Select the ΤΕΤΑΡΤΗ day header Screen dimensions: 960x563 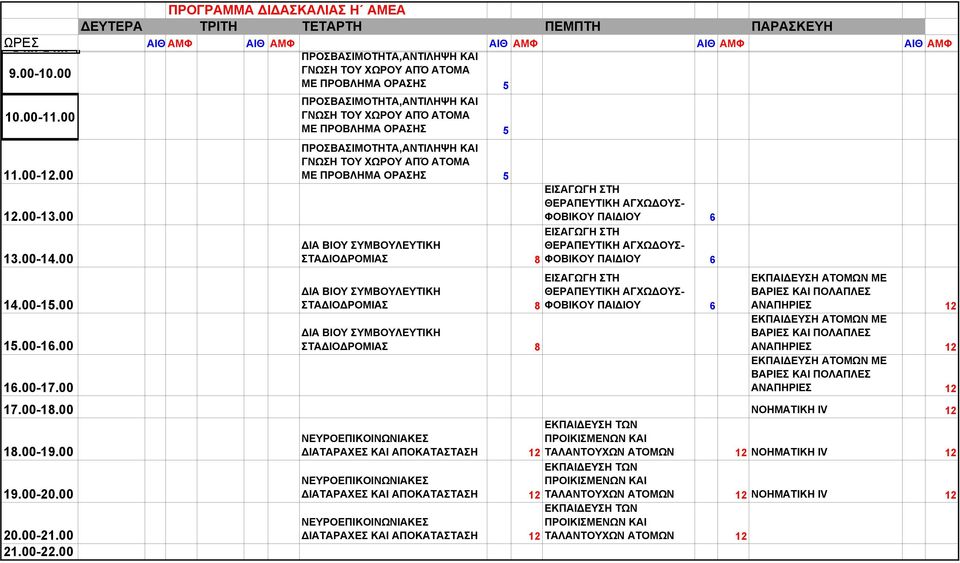[x=331, y=26]
